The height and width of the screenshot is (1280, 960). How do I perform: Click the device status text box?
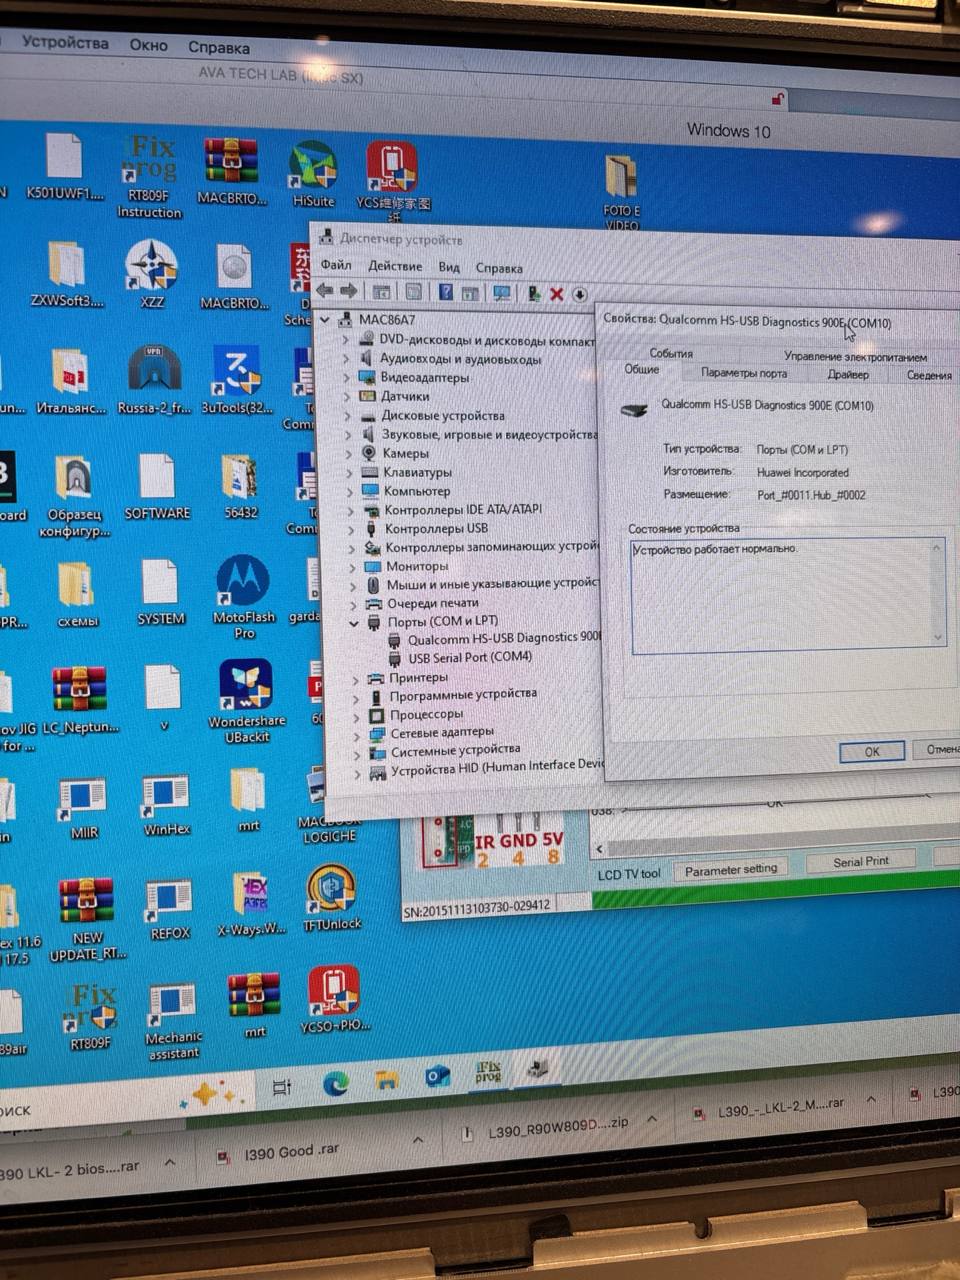tap(787, 596)
